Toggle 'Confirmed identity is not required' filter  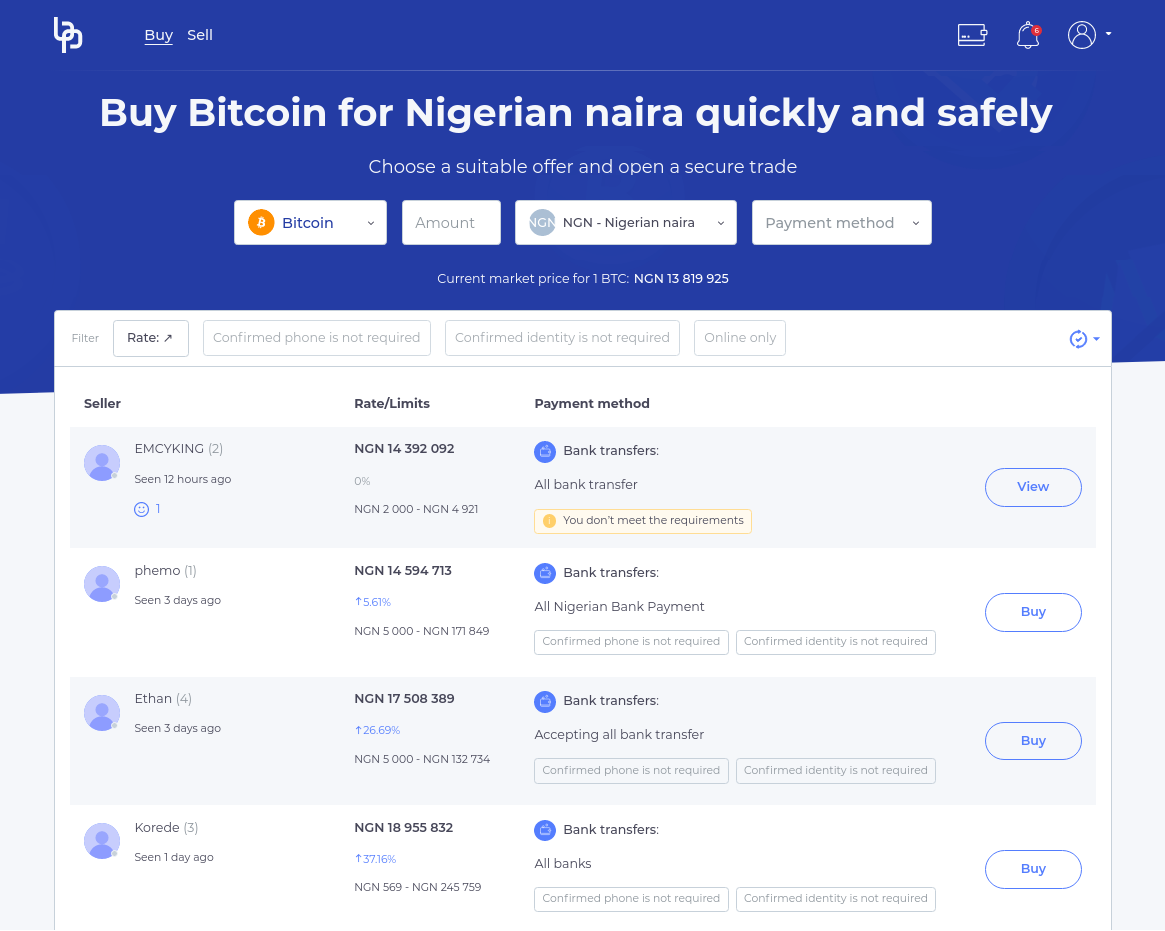(562, 338)
